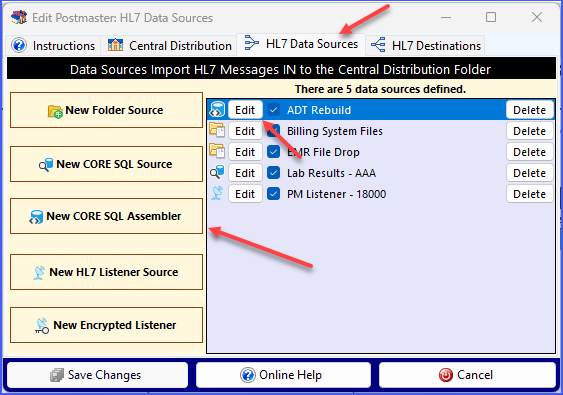Open the Instructions tab
This screenshot has height=395, width=563.
click(x=53, y=46)
